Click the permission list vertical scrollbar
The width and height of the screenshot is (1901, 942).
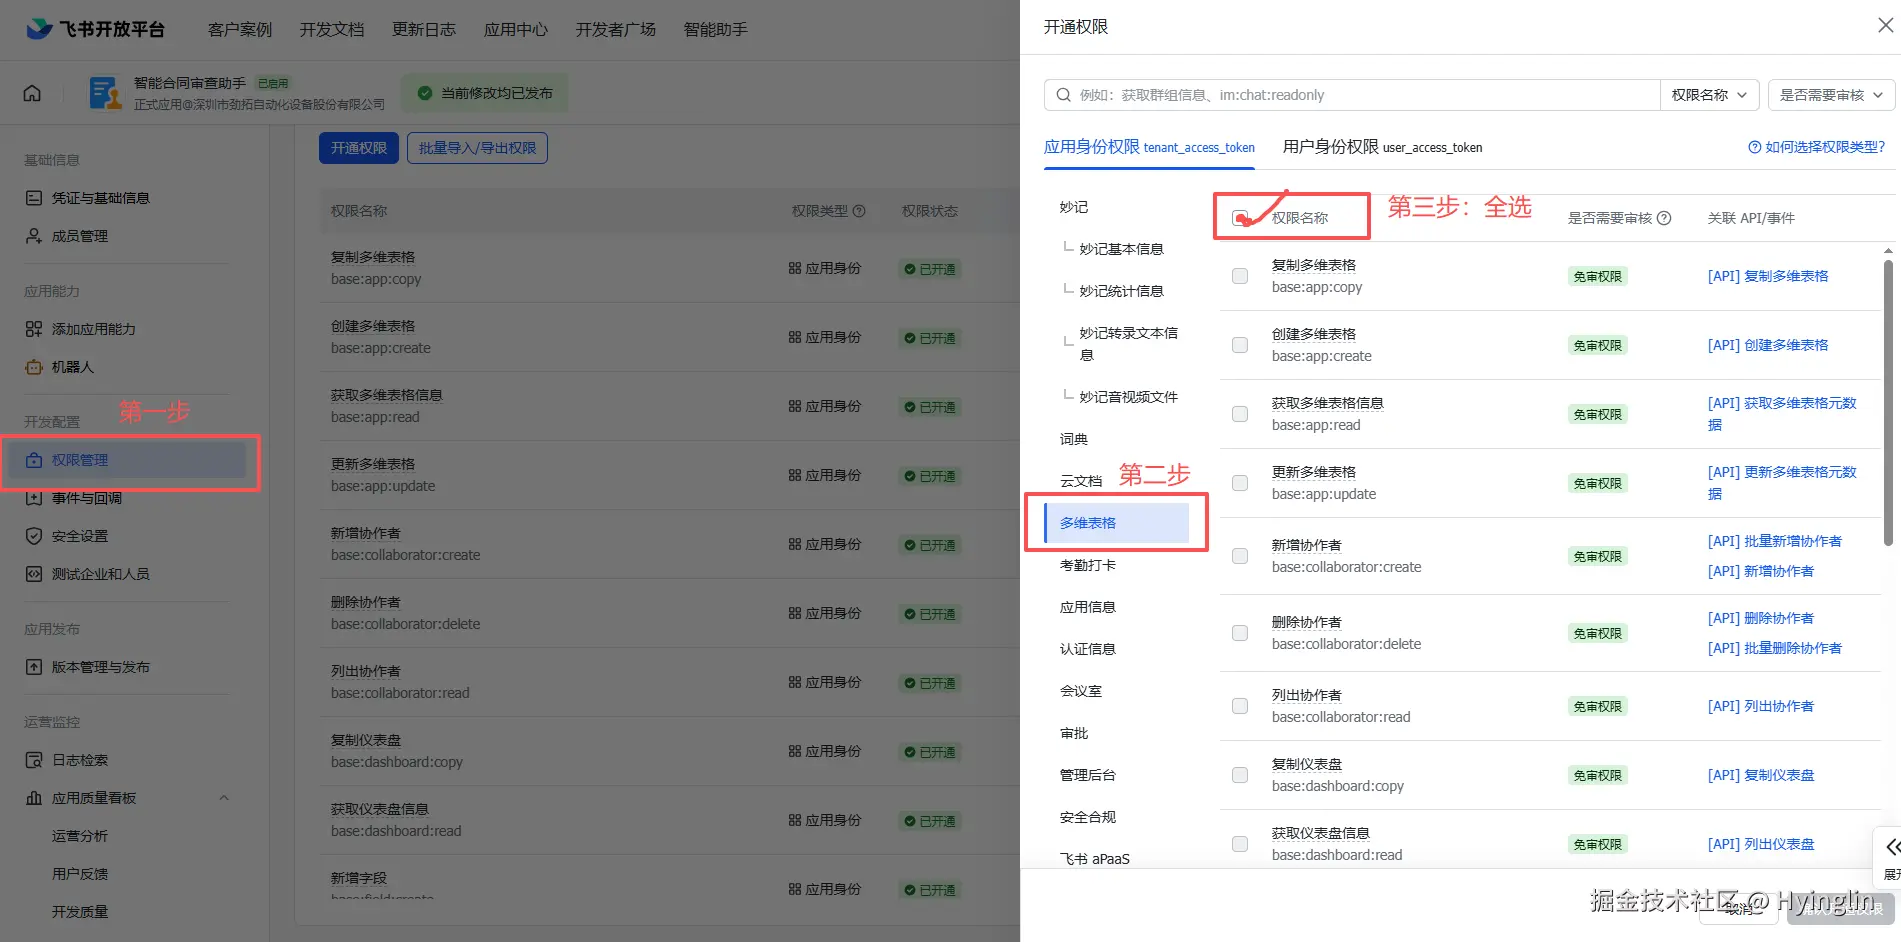coord(1888,402)
